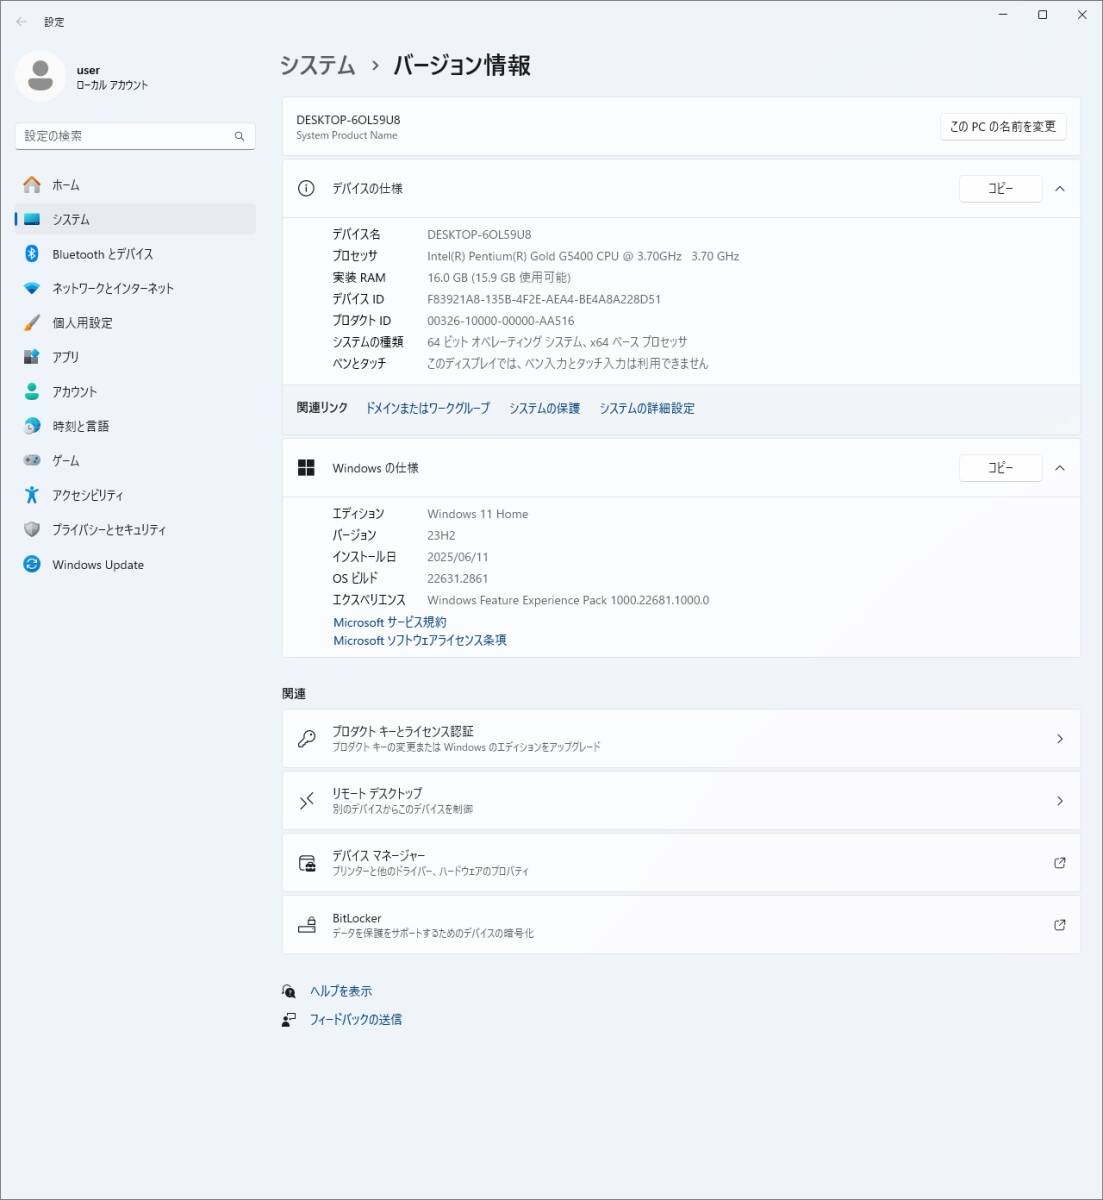Viewport: 1103px width, 1200px height.
Task: Click the バージョン value 23H2
Action: pos(441,535)
